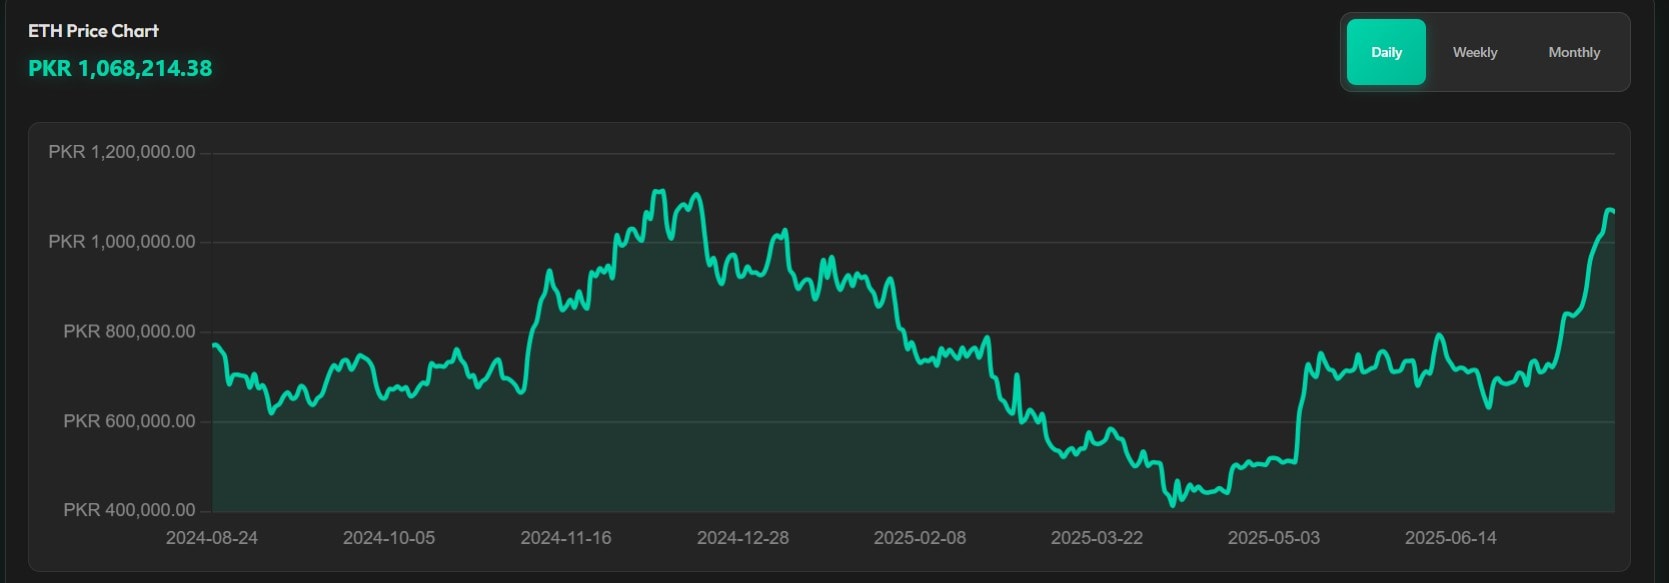Screen dimensions: 1669x583
Task: Click the 2024-10-05 date label
Action: (x=389, y=538)
